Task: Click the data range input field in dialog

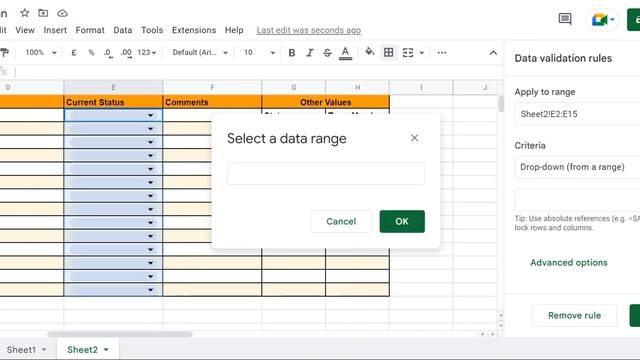Action: tap(326, 173)
